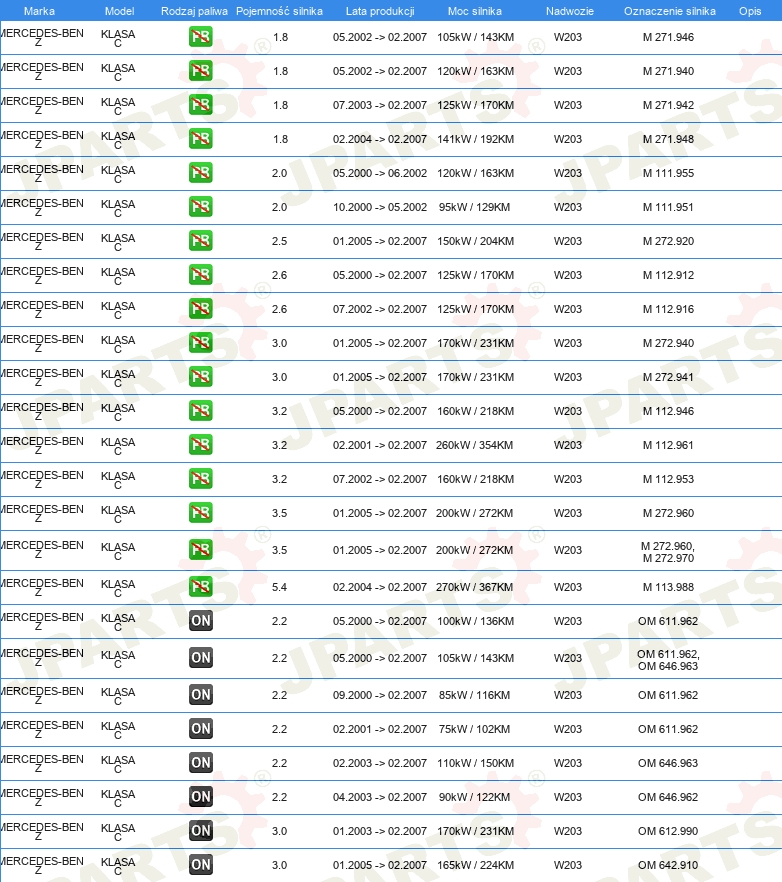This screenshot has width=782, height=882.
Task: Select engine code M 271.948
Action: click(x=668, y=139)
